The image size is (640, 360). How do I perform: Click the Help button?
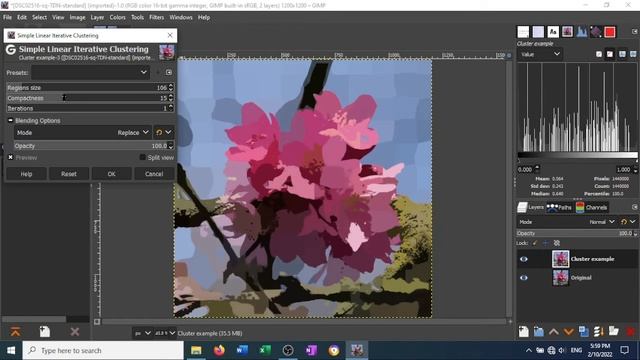(x=26, y=174)
